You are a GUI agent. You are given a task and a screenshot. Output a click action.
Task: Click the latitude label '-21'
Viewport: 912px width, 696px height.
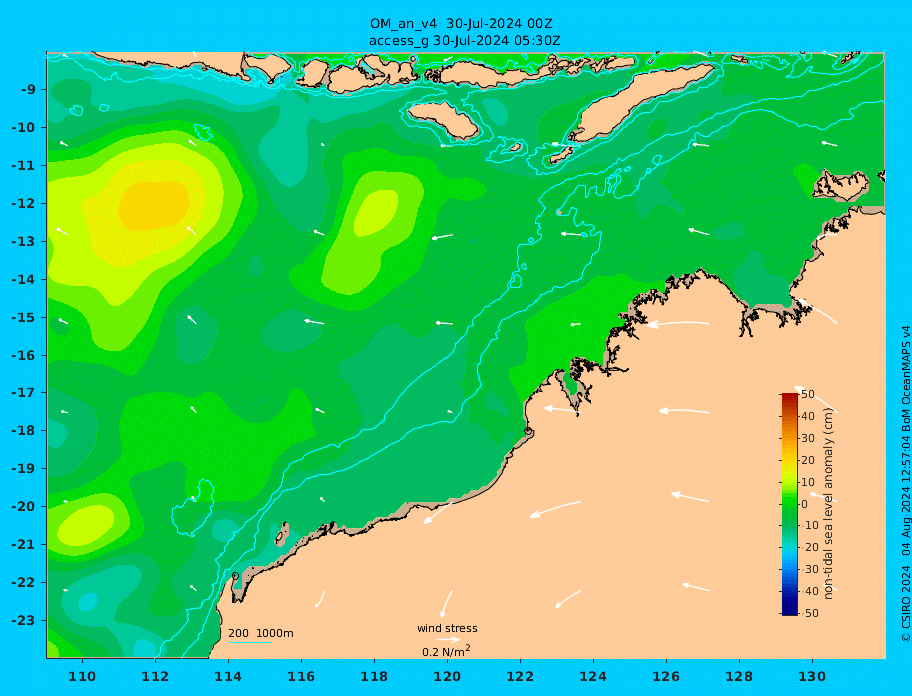24,545
